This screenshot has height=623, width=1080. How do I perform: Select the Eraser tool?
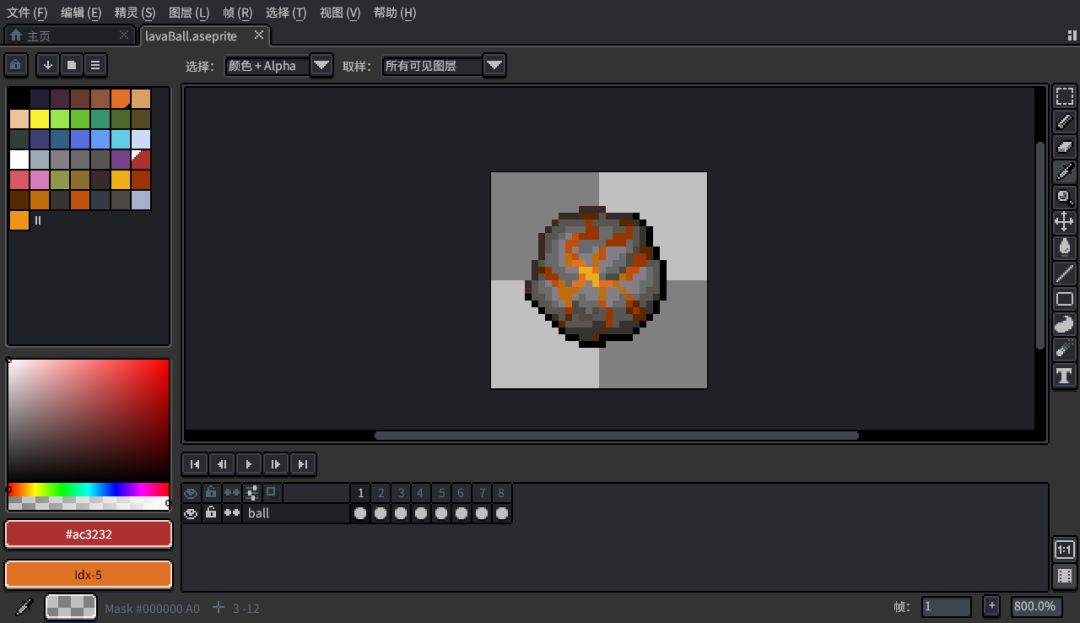pos(1064,147)
